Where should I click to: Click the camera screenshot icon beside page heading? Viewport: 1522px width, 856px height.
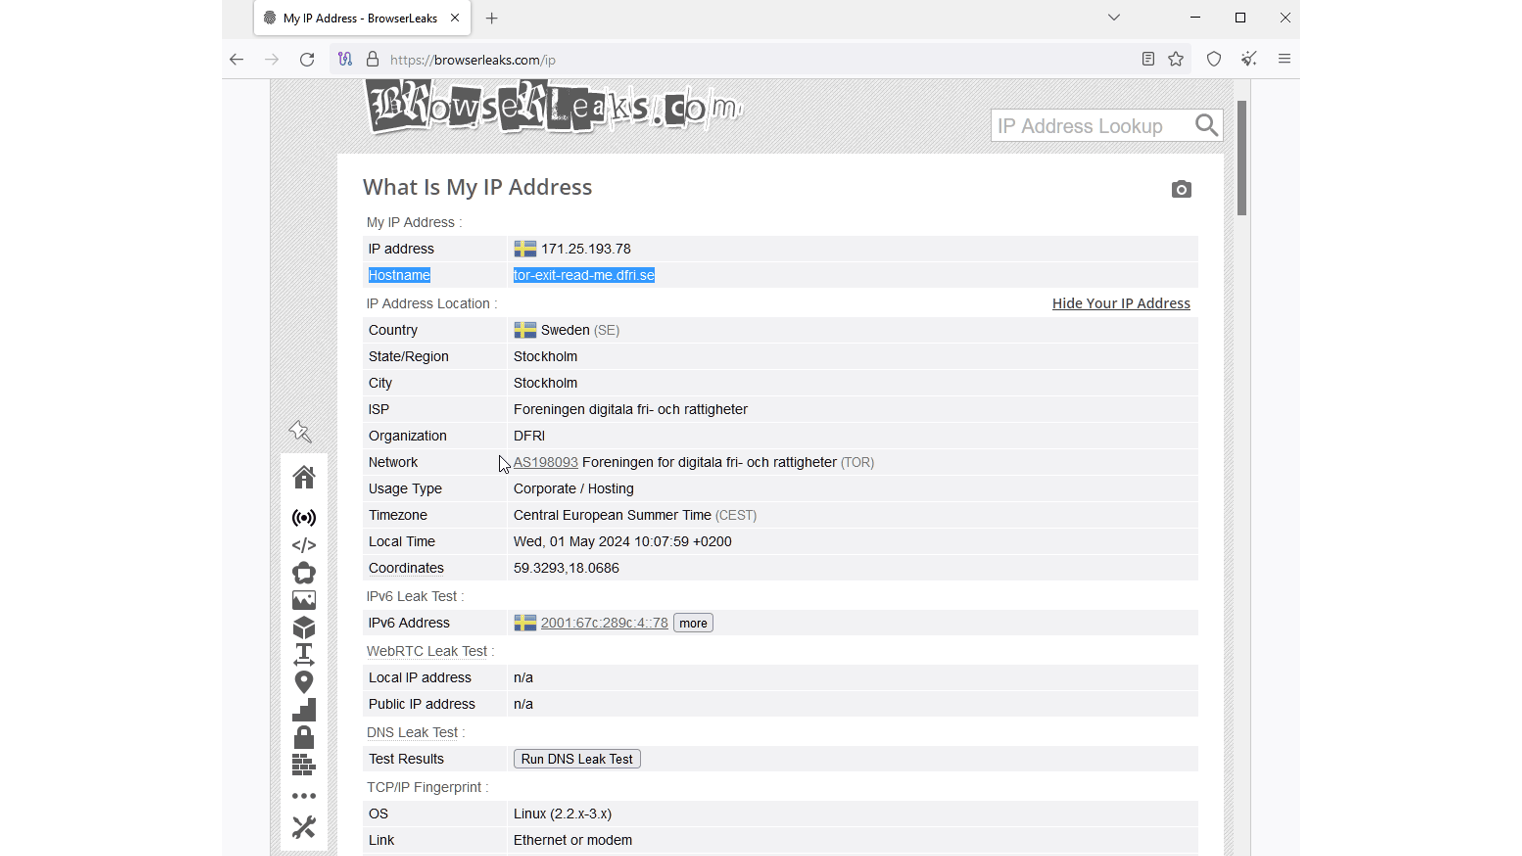click(1181, 189)
